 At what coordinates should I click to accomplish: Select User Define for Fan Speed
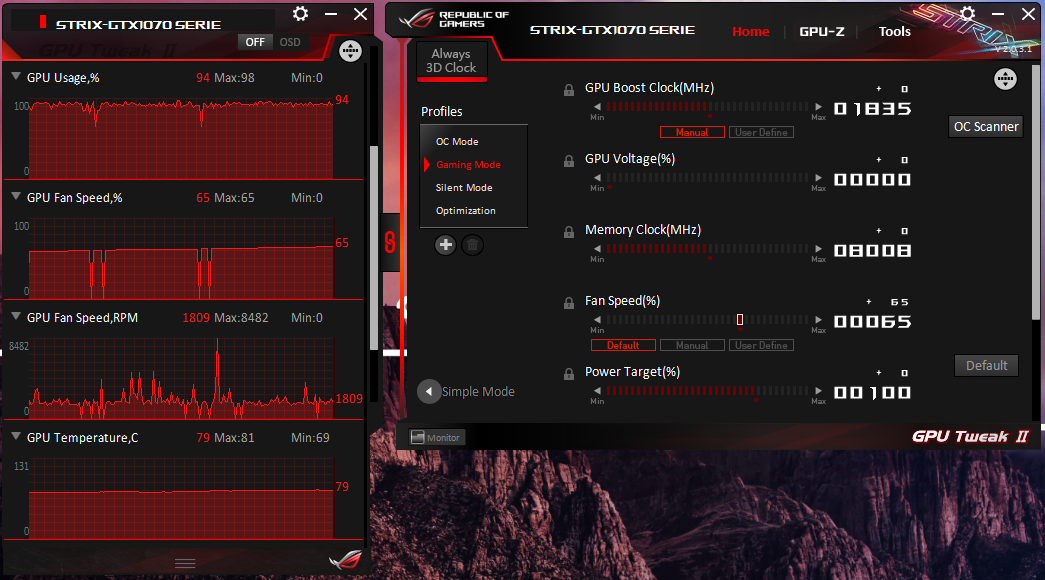coord(761,345)
